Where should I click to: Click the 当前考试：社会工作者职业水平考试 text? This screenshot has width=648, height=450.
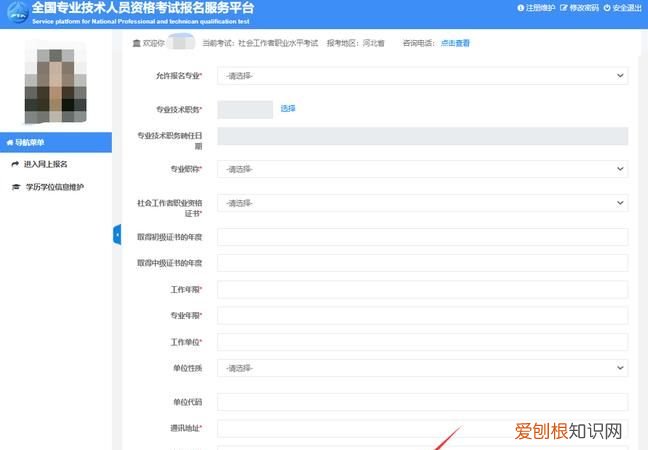point(260,43)
